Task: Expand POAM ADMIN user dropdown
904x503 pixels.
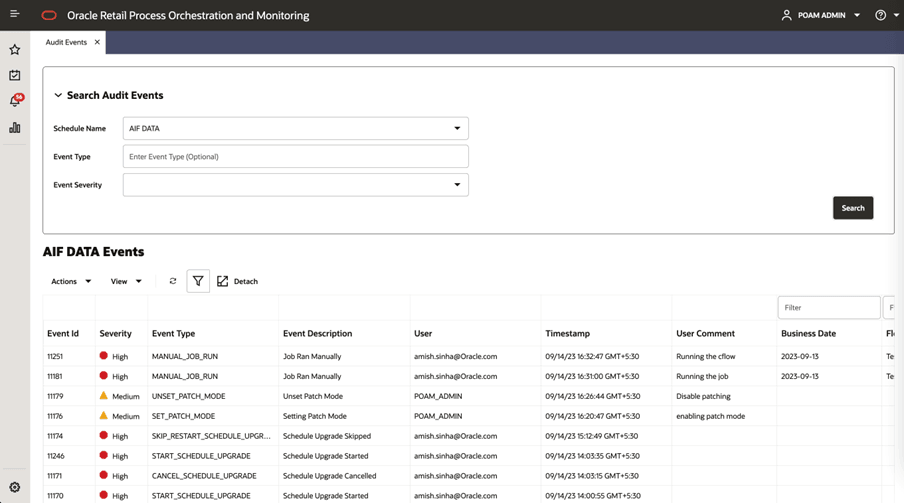Action: [x=857, y=15]
